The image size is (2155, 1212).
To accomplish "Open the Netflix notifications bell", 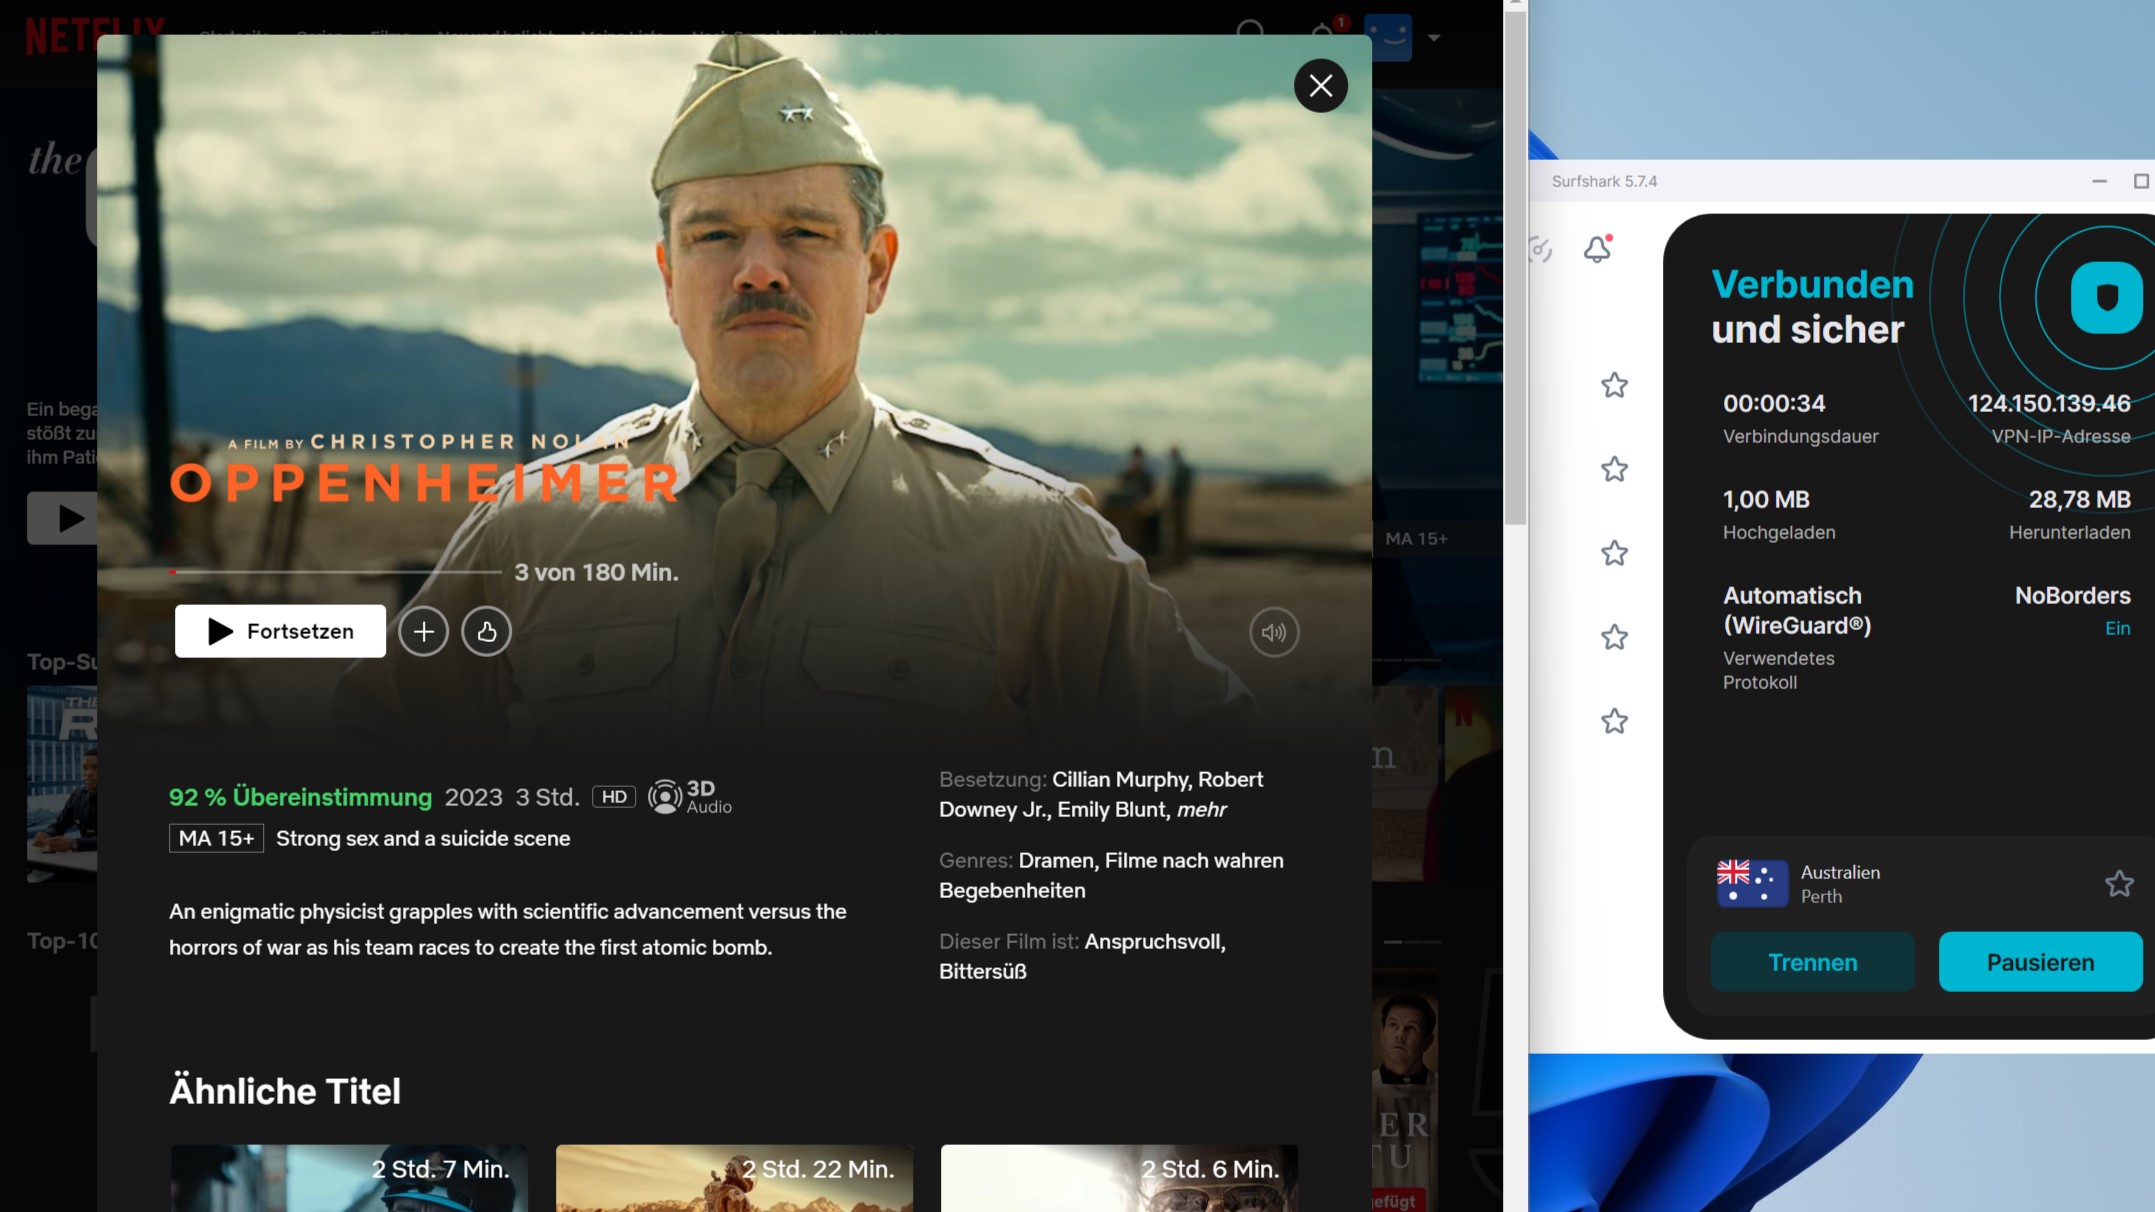I will pos(1323,33).
